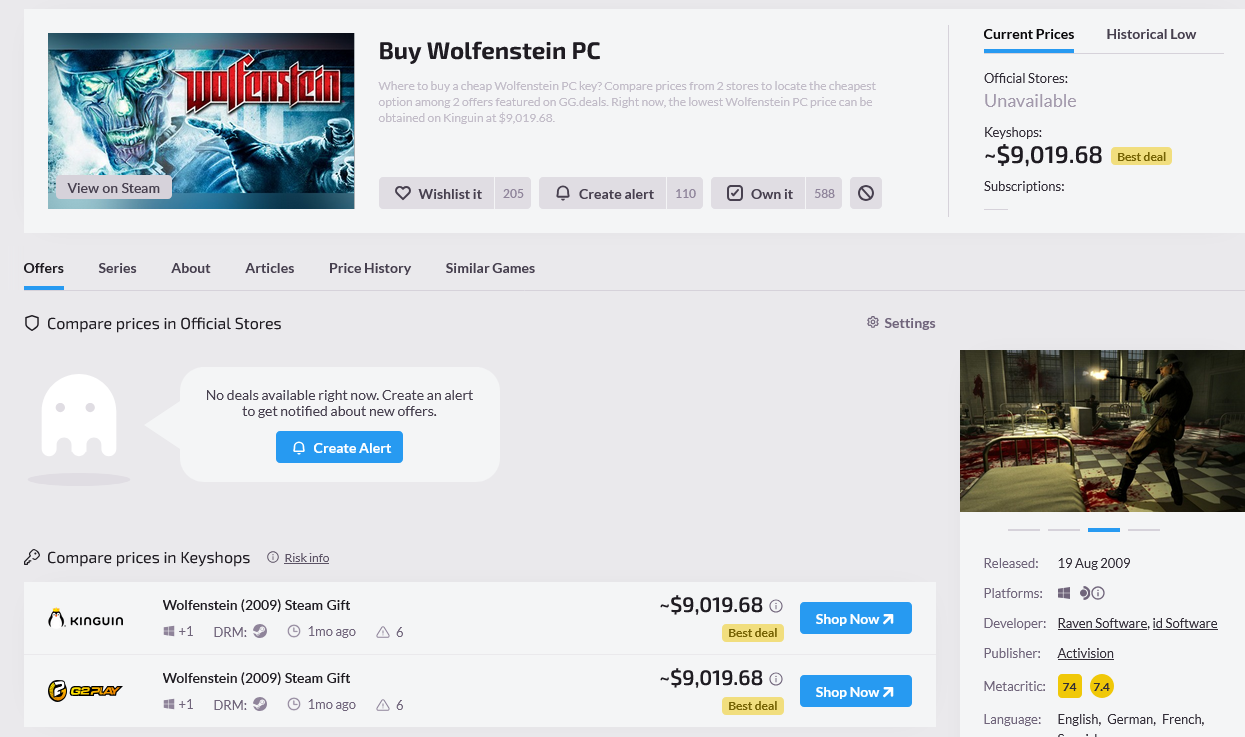The width and height of the screenshot is (1245, 737).
Task: Click clock icon in Kinguin row
Action: pyautogui.click(x=294, y=632)
